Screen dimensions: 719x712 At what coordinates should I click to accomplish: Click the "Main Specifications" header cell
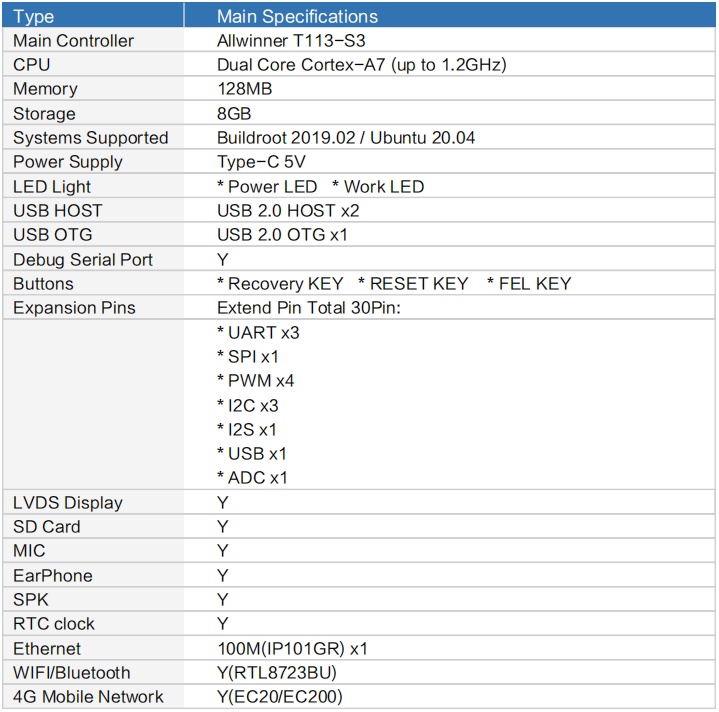(297, 16)
